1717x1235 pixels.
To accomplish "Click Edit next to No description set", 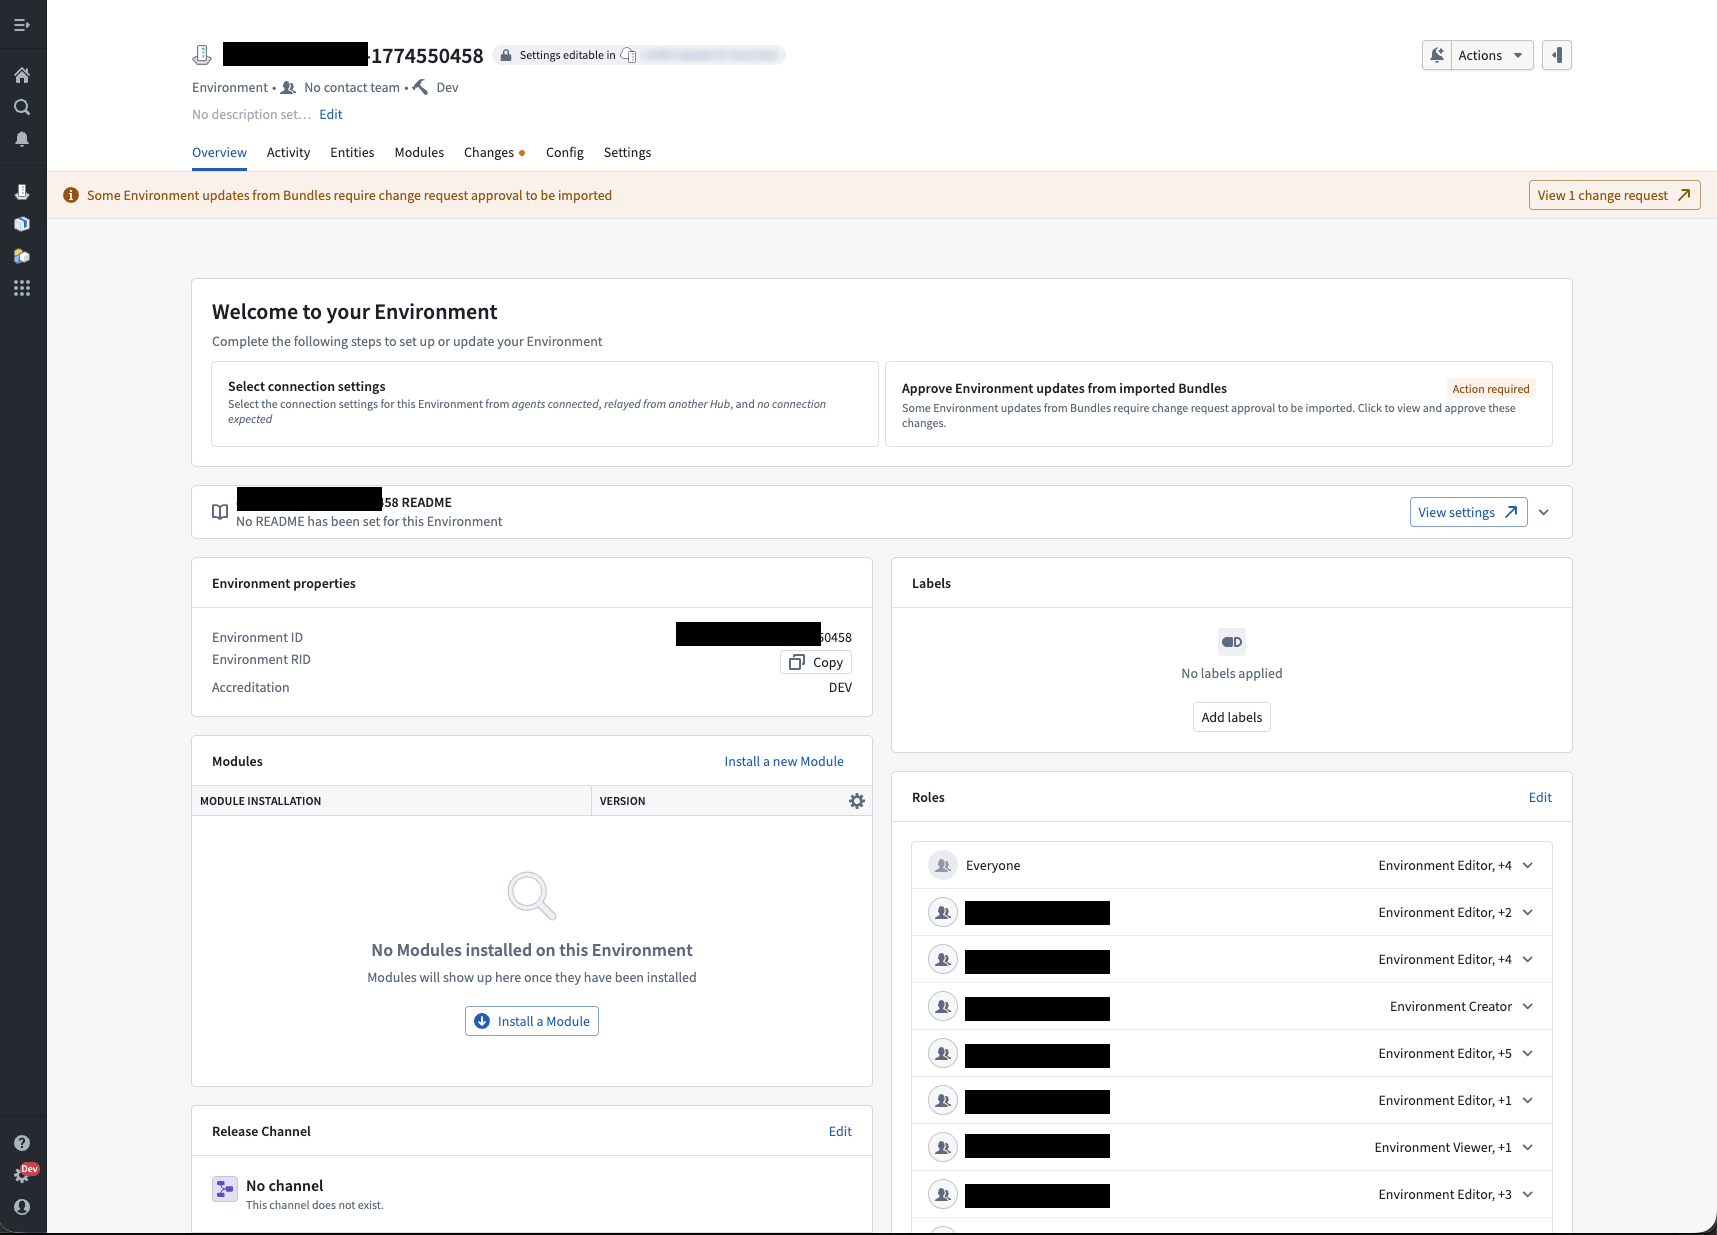I will [331, 114].
